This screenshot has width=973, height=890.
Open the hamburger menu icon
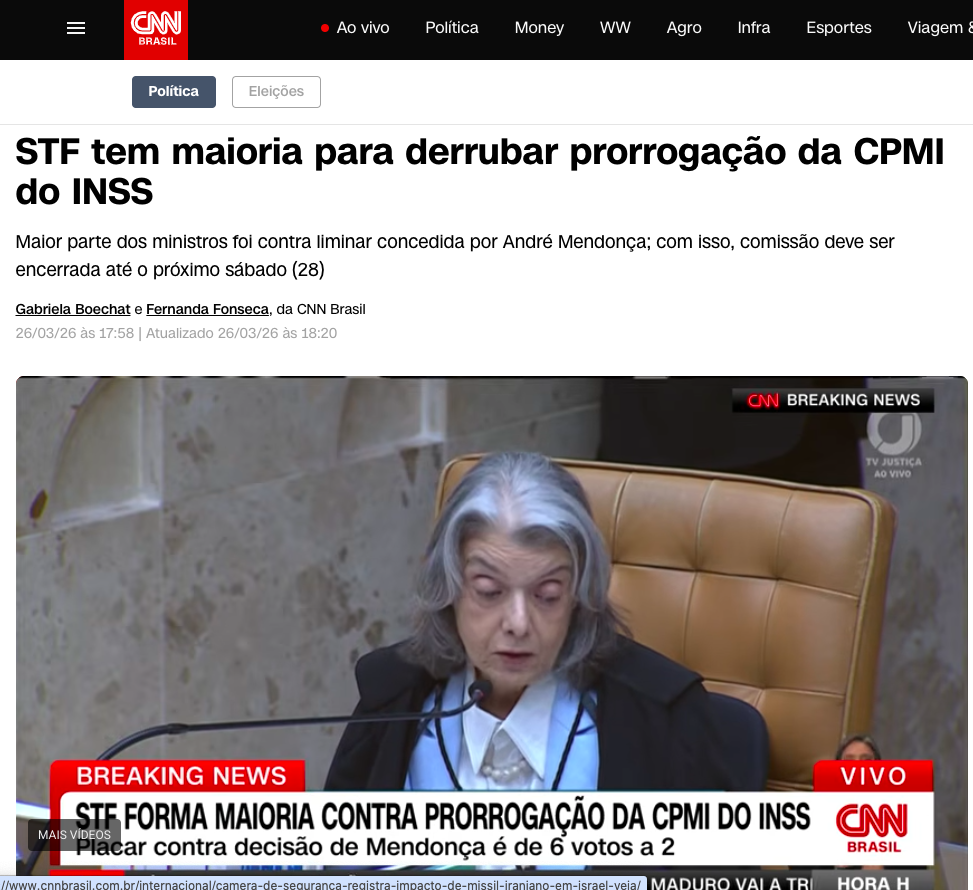click(x=76, y=28)
